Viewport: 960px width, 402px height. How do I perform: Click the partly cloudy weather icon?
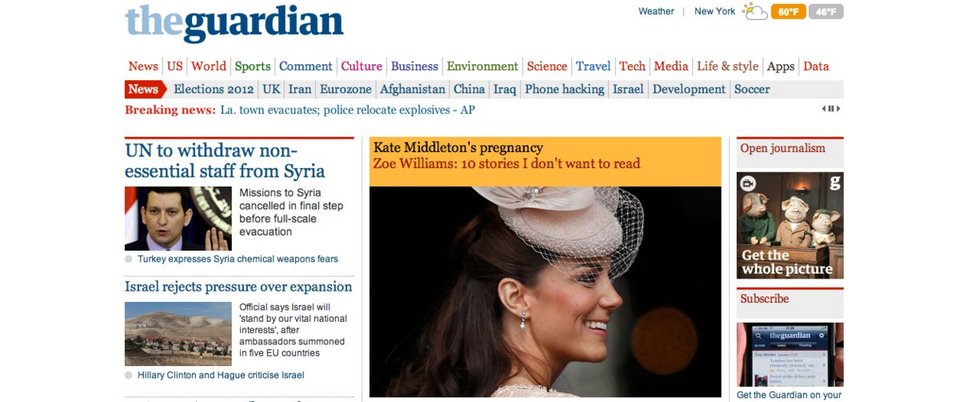click(x=755, y=11)
